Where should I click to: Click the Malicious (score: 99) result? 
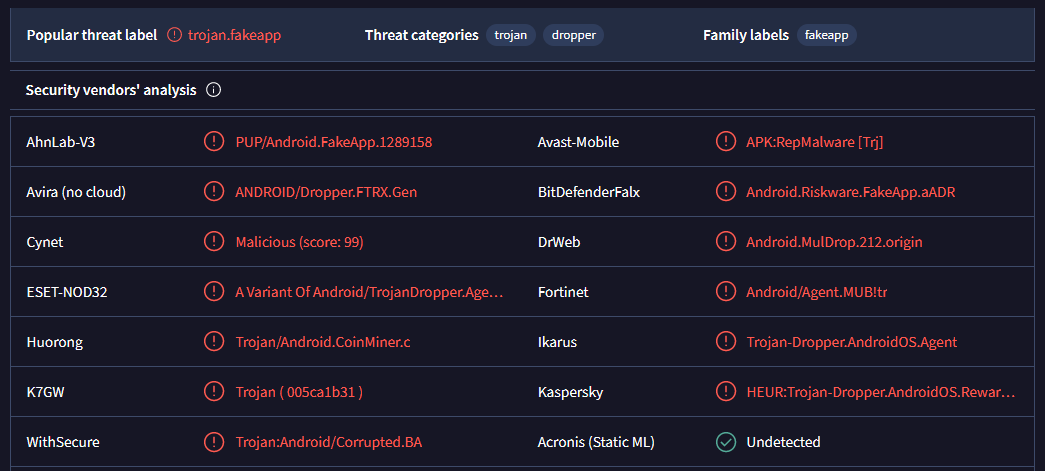pyautogui.click(x=299, y=242)
